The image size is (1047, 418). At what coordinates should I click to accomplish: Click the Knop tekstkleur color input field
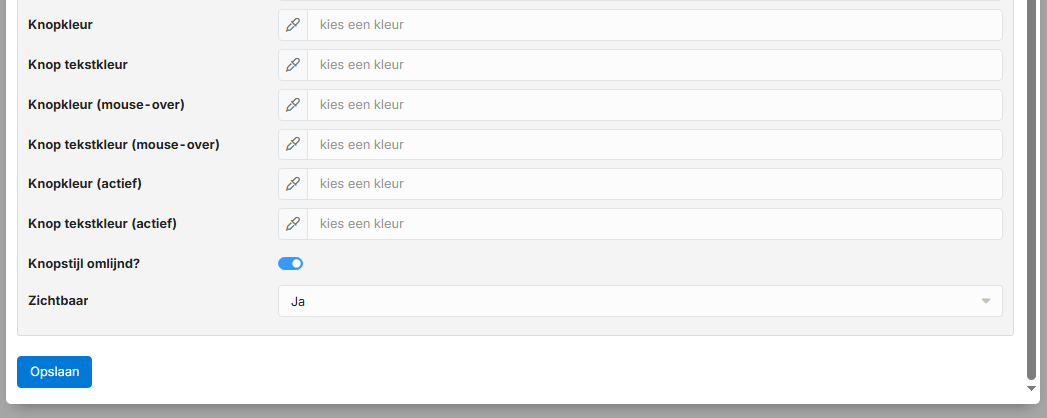click(x=654, y=65)
